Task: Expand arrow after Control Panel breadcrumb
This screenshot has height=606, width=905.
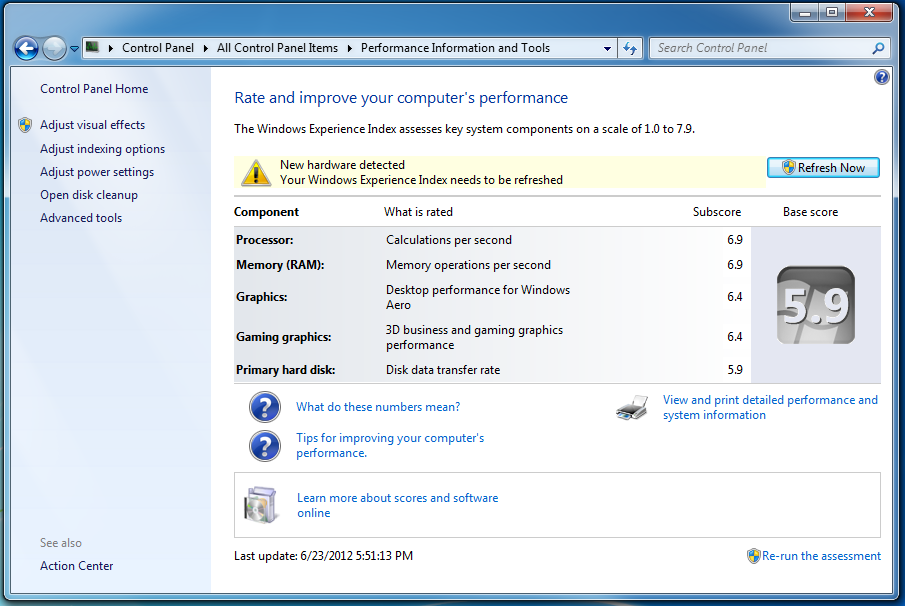Action: pyautogui.click(x=205, y=48)
